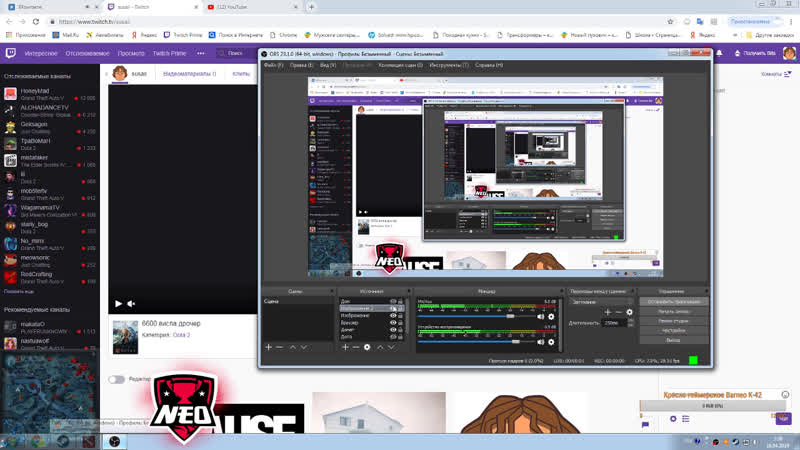Screen dimensions: 800x450
Task: Open the Инструменты menu in OBS
Action: (x=448, y=65)
